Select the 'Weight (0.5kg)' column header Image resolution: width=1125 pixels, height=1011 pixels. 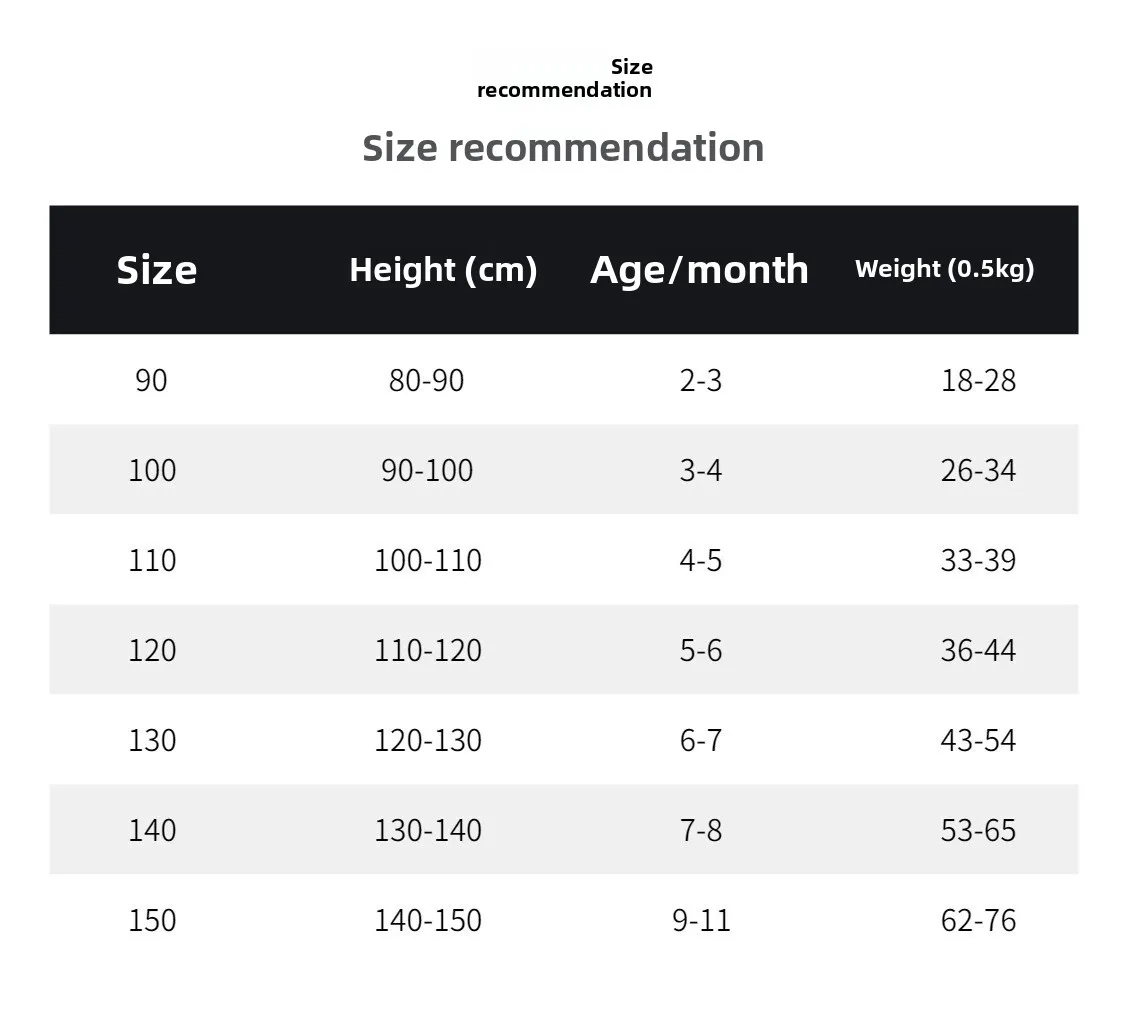[x=944, y=269]
